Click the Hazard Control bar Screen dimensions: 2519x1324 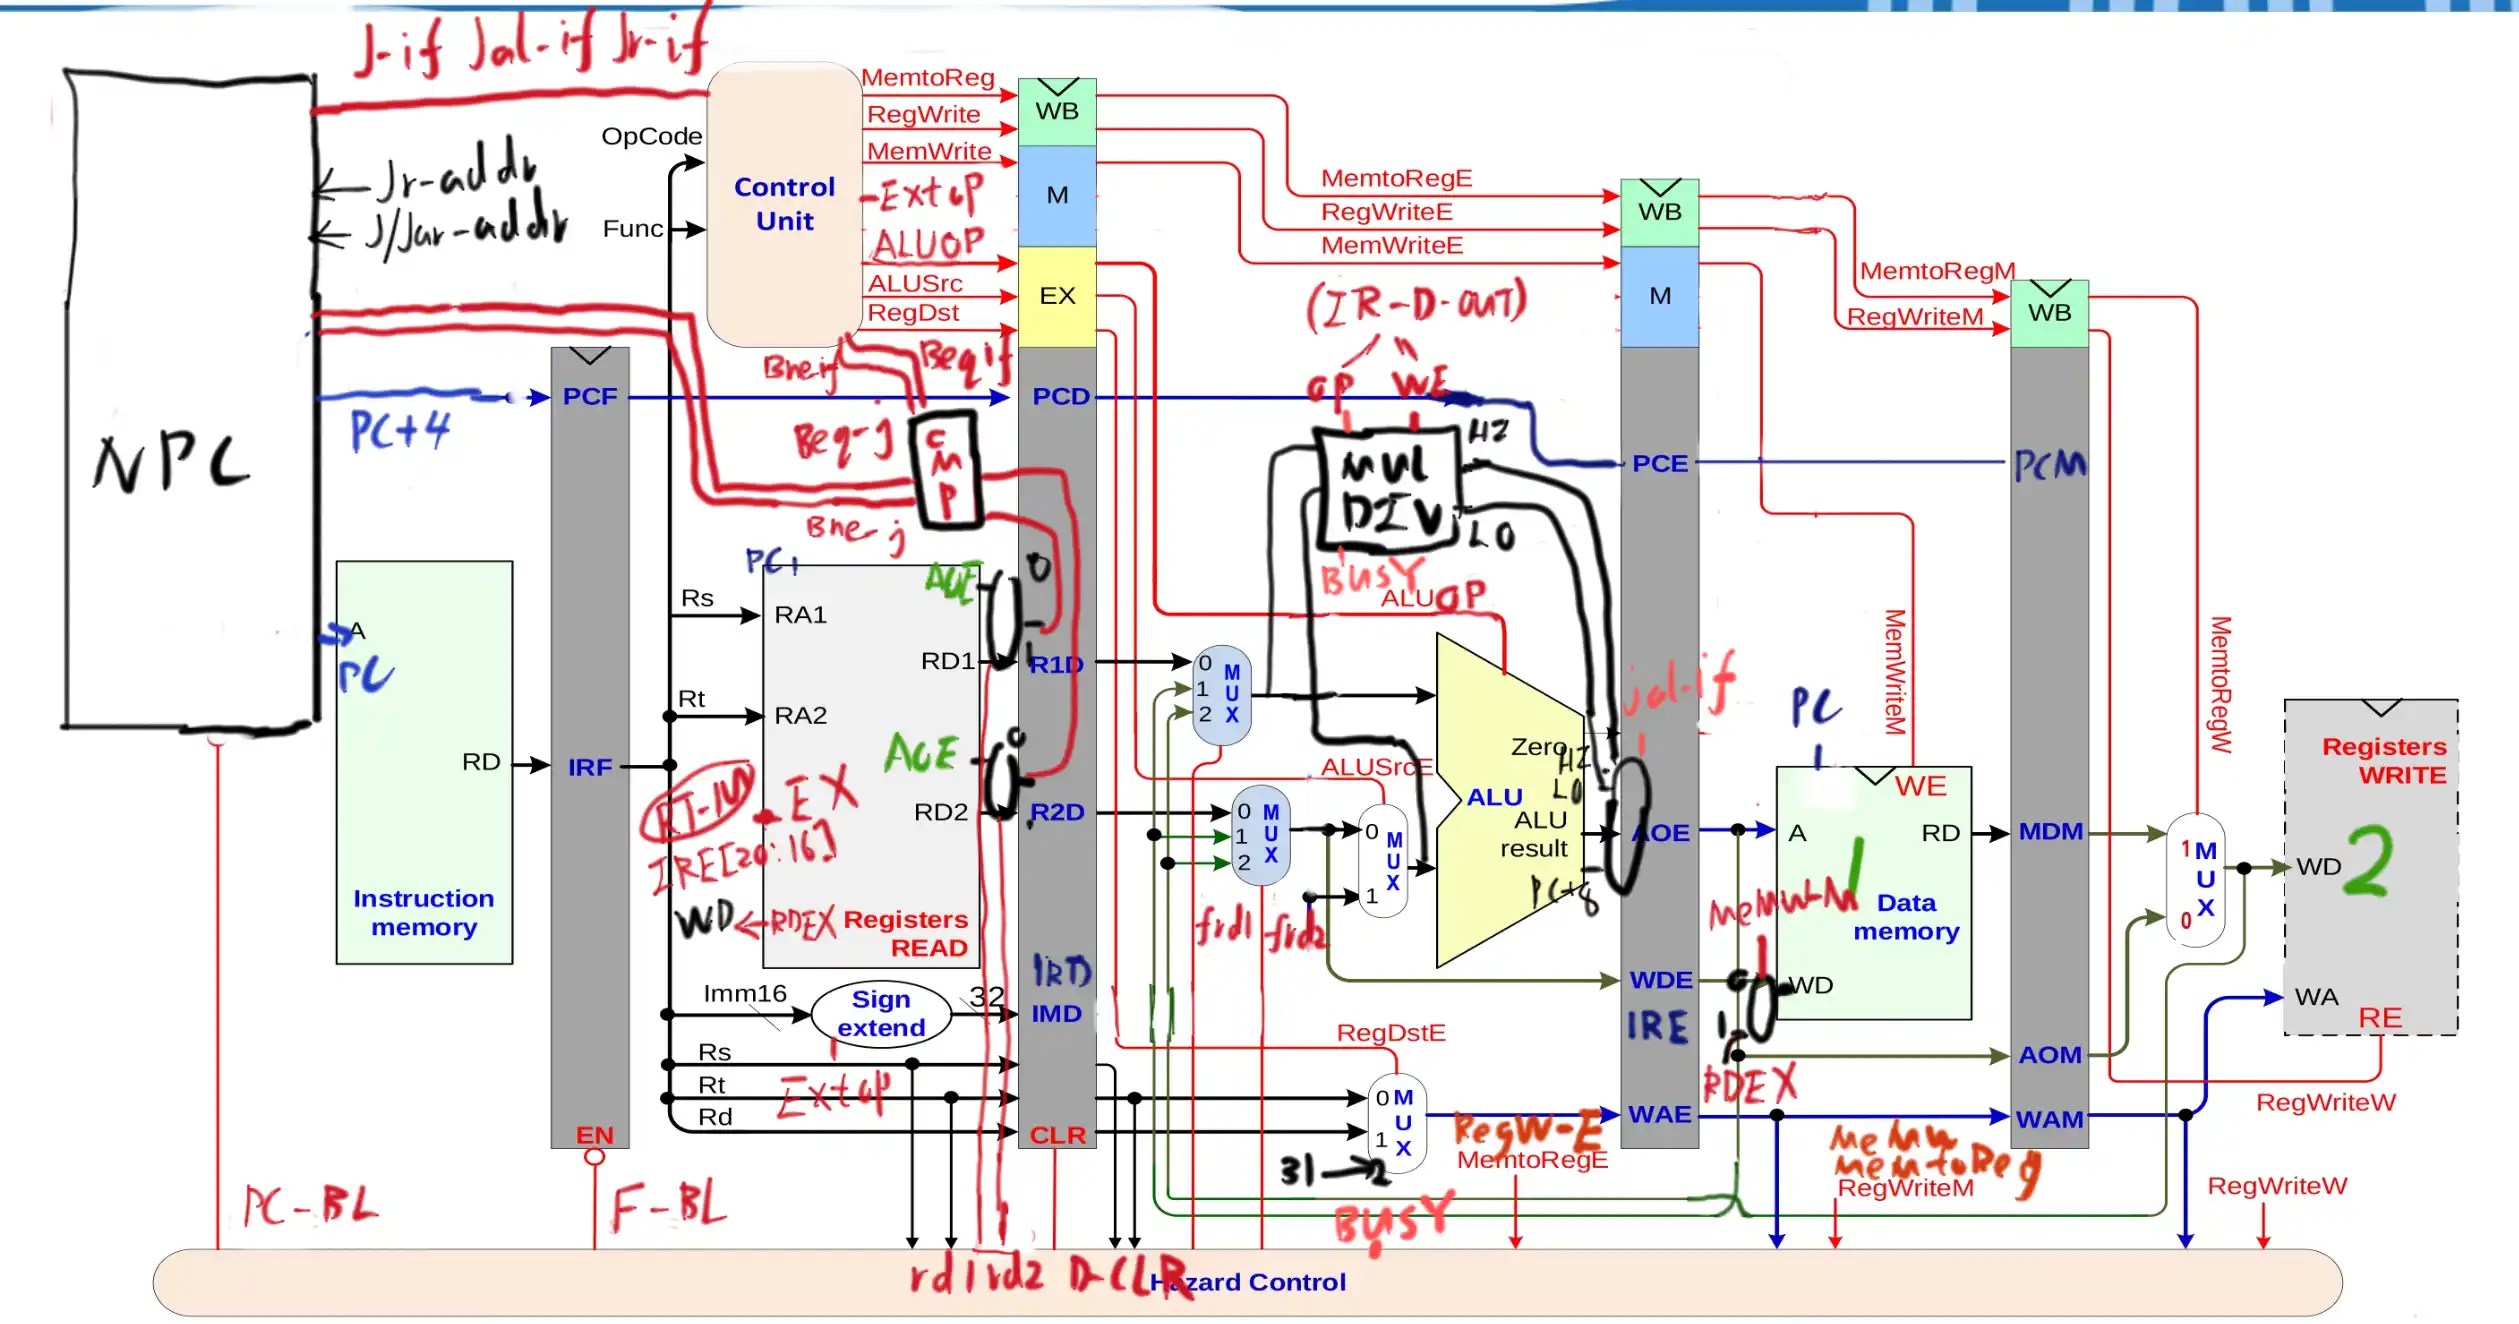click(x=1247, y=1282)
